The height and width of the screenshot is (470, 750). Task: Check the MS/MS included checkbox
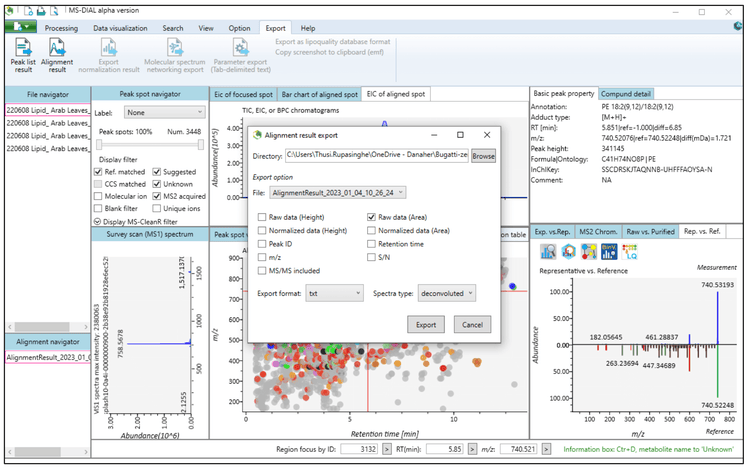pyautogui.click(x=261, y=269)
